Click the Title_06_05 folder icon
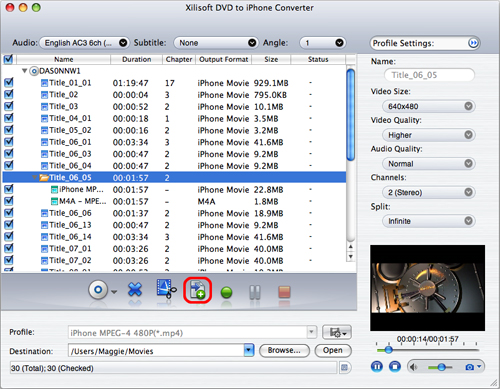This screenshot has height=389, width=500. tap(44, 178)
